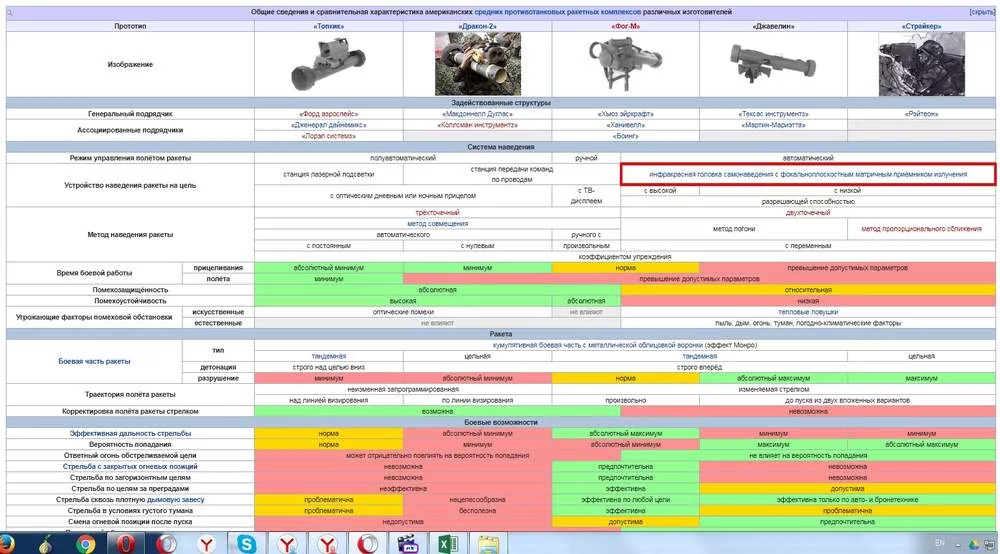Open the video clapperboard app in taskbar
This screenshot has height=554, width=1000.
pyautogui.click(x=408, y=544)
